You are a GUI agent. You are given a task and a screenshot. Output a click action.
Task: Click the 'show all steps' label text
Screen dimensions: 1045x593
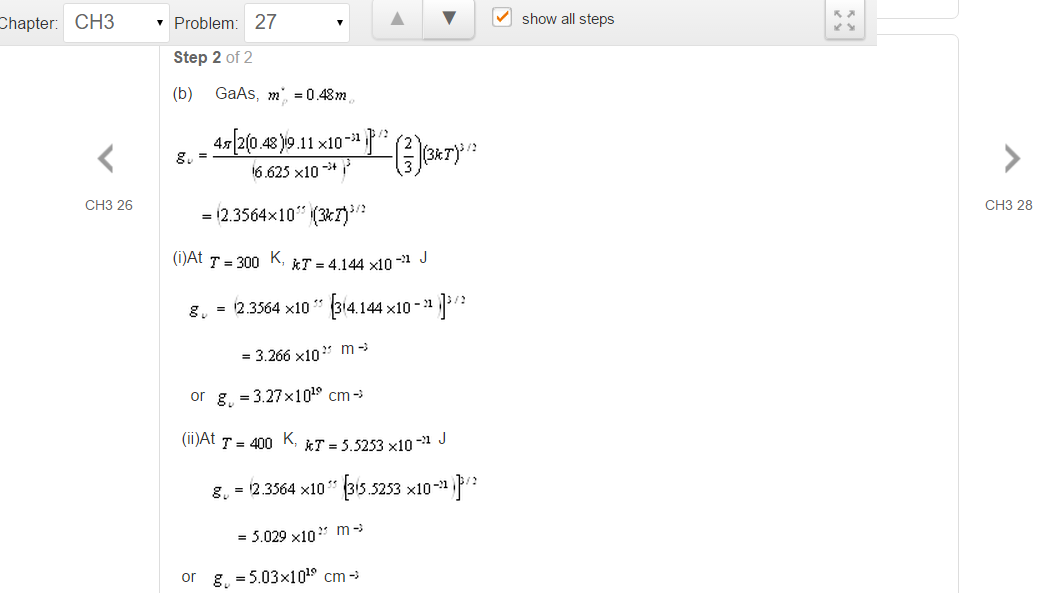[568, 19]
